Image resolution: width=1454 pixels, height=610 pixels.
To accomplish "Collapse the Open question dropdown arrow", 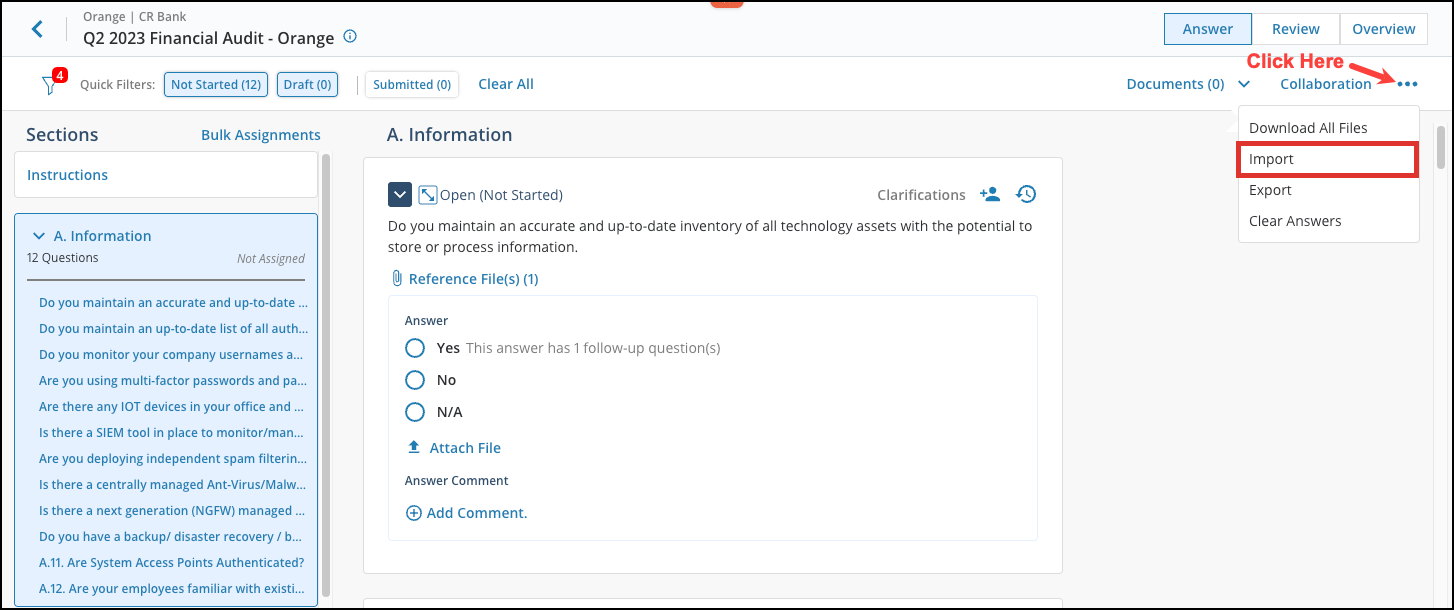I will [x=400, y=194].
